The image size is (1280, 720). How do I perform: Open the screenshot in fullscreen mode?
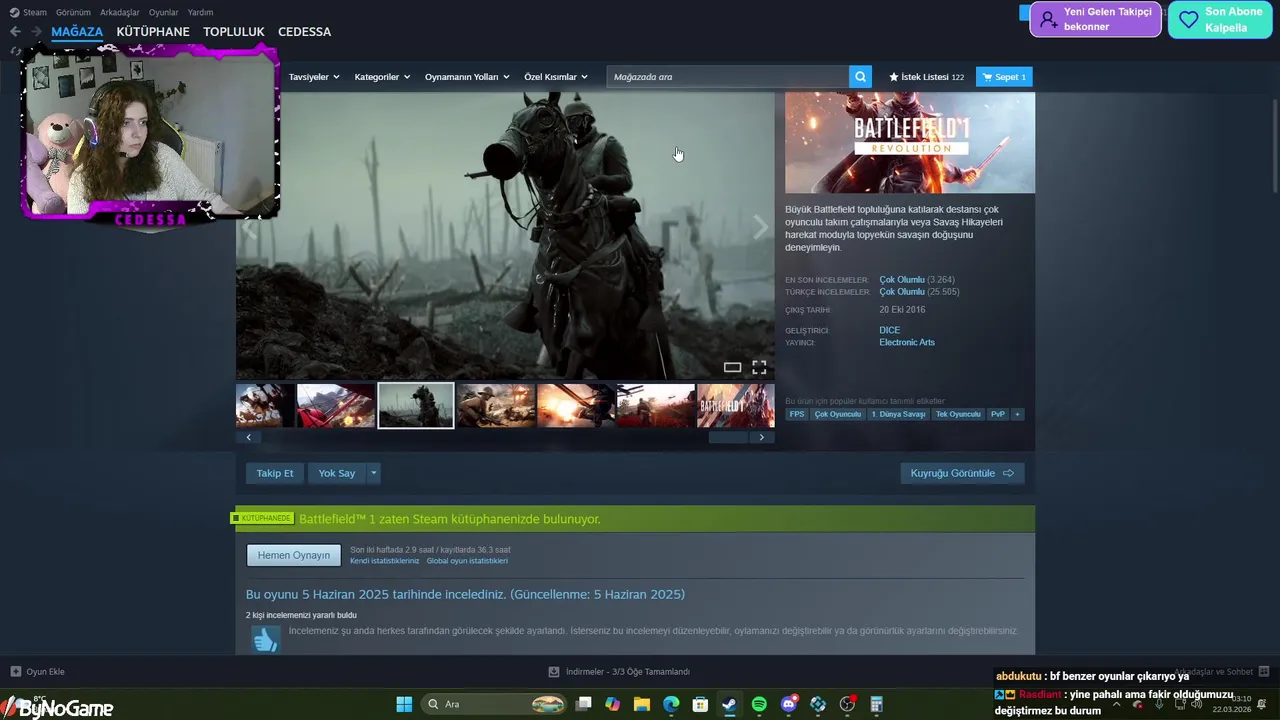click(x=759, y=368)
